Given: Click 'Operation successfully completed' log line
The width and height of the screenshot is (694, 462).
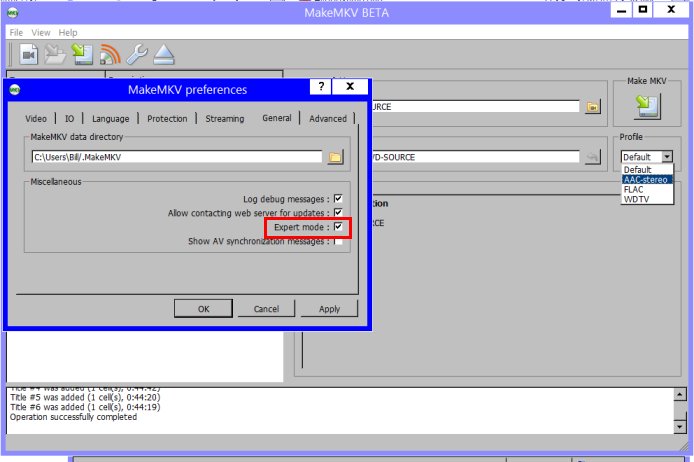Looking at the screenshot, I should (73, 417).
